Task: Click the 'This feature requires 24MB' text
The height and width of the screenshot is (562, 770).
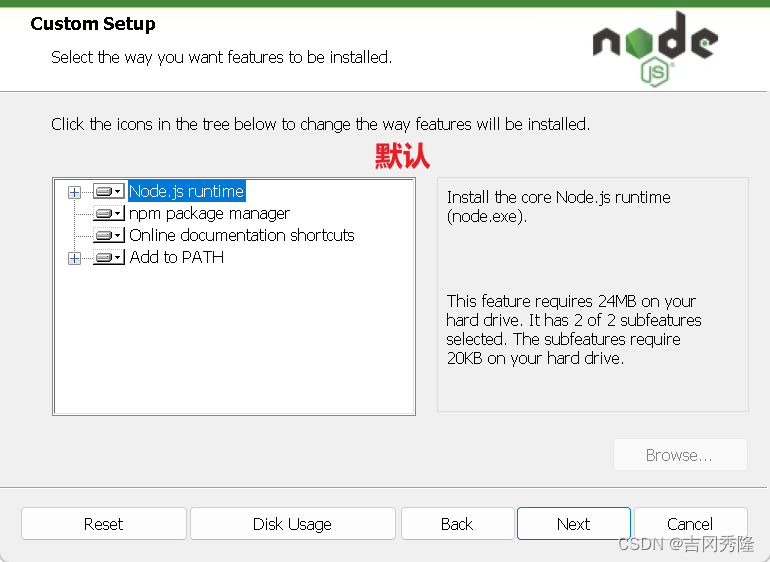Action: [574, 330]
